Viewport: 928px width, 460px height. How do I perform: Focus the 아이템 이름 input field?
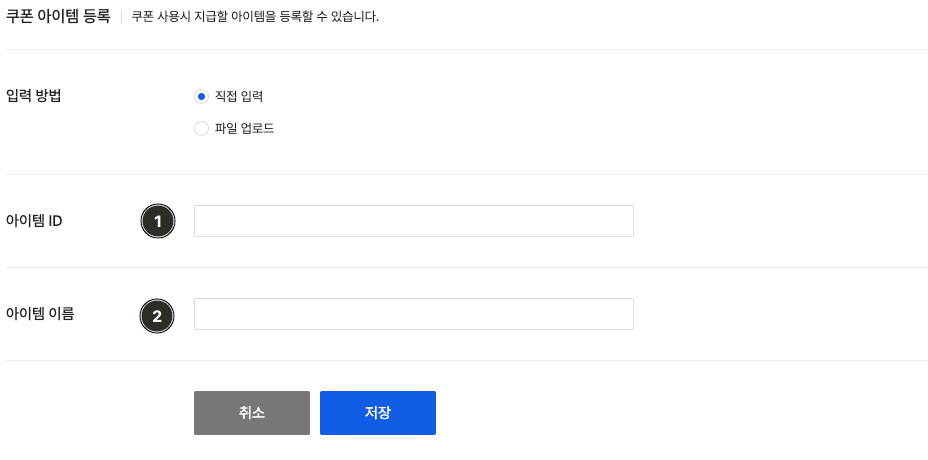pyautogui.click(x=414, y=314)
